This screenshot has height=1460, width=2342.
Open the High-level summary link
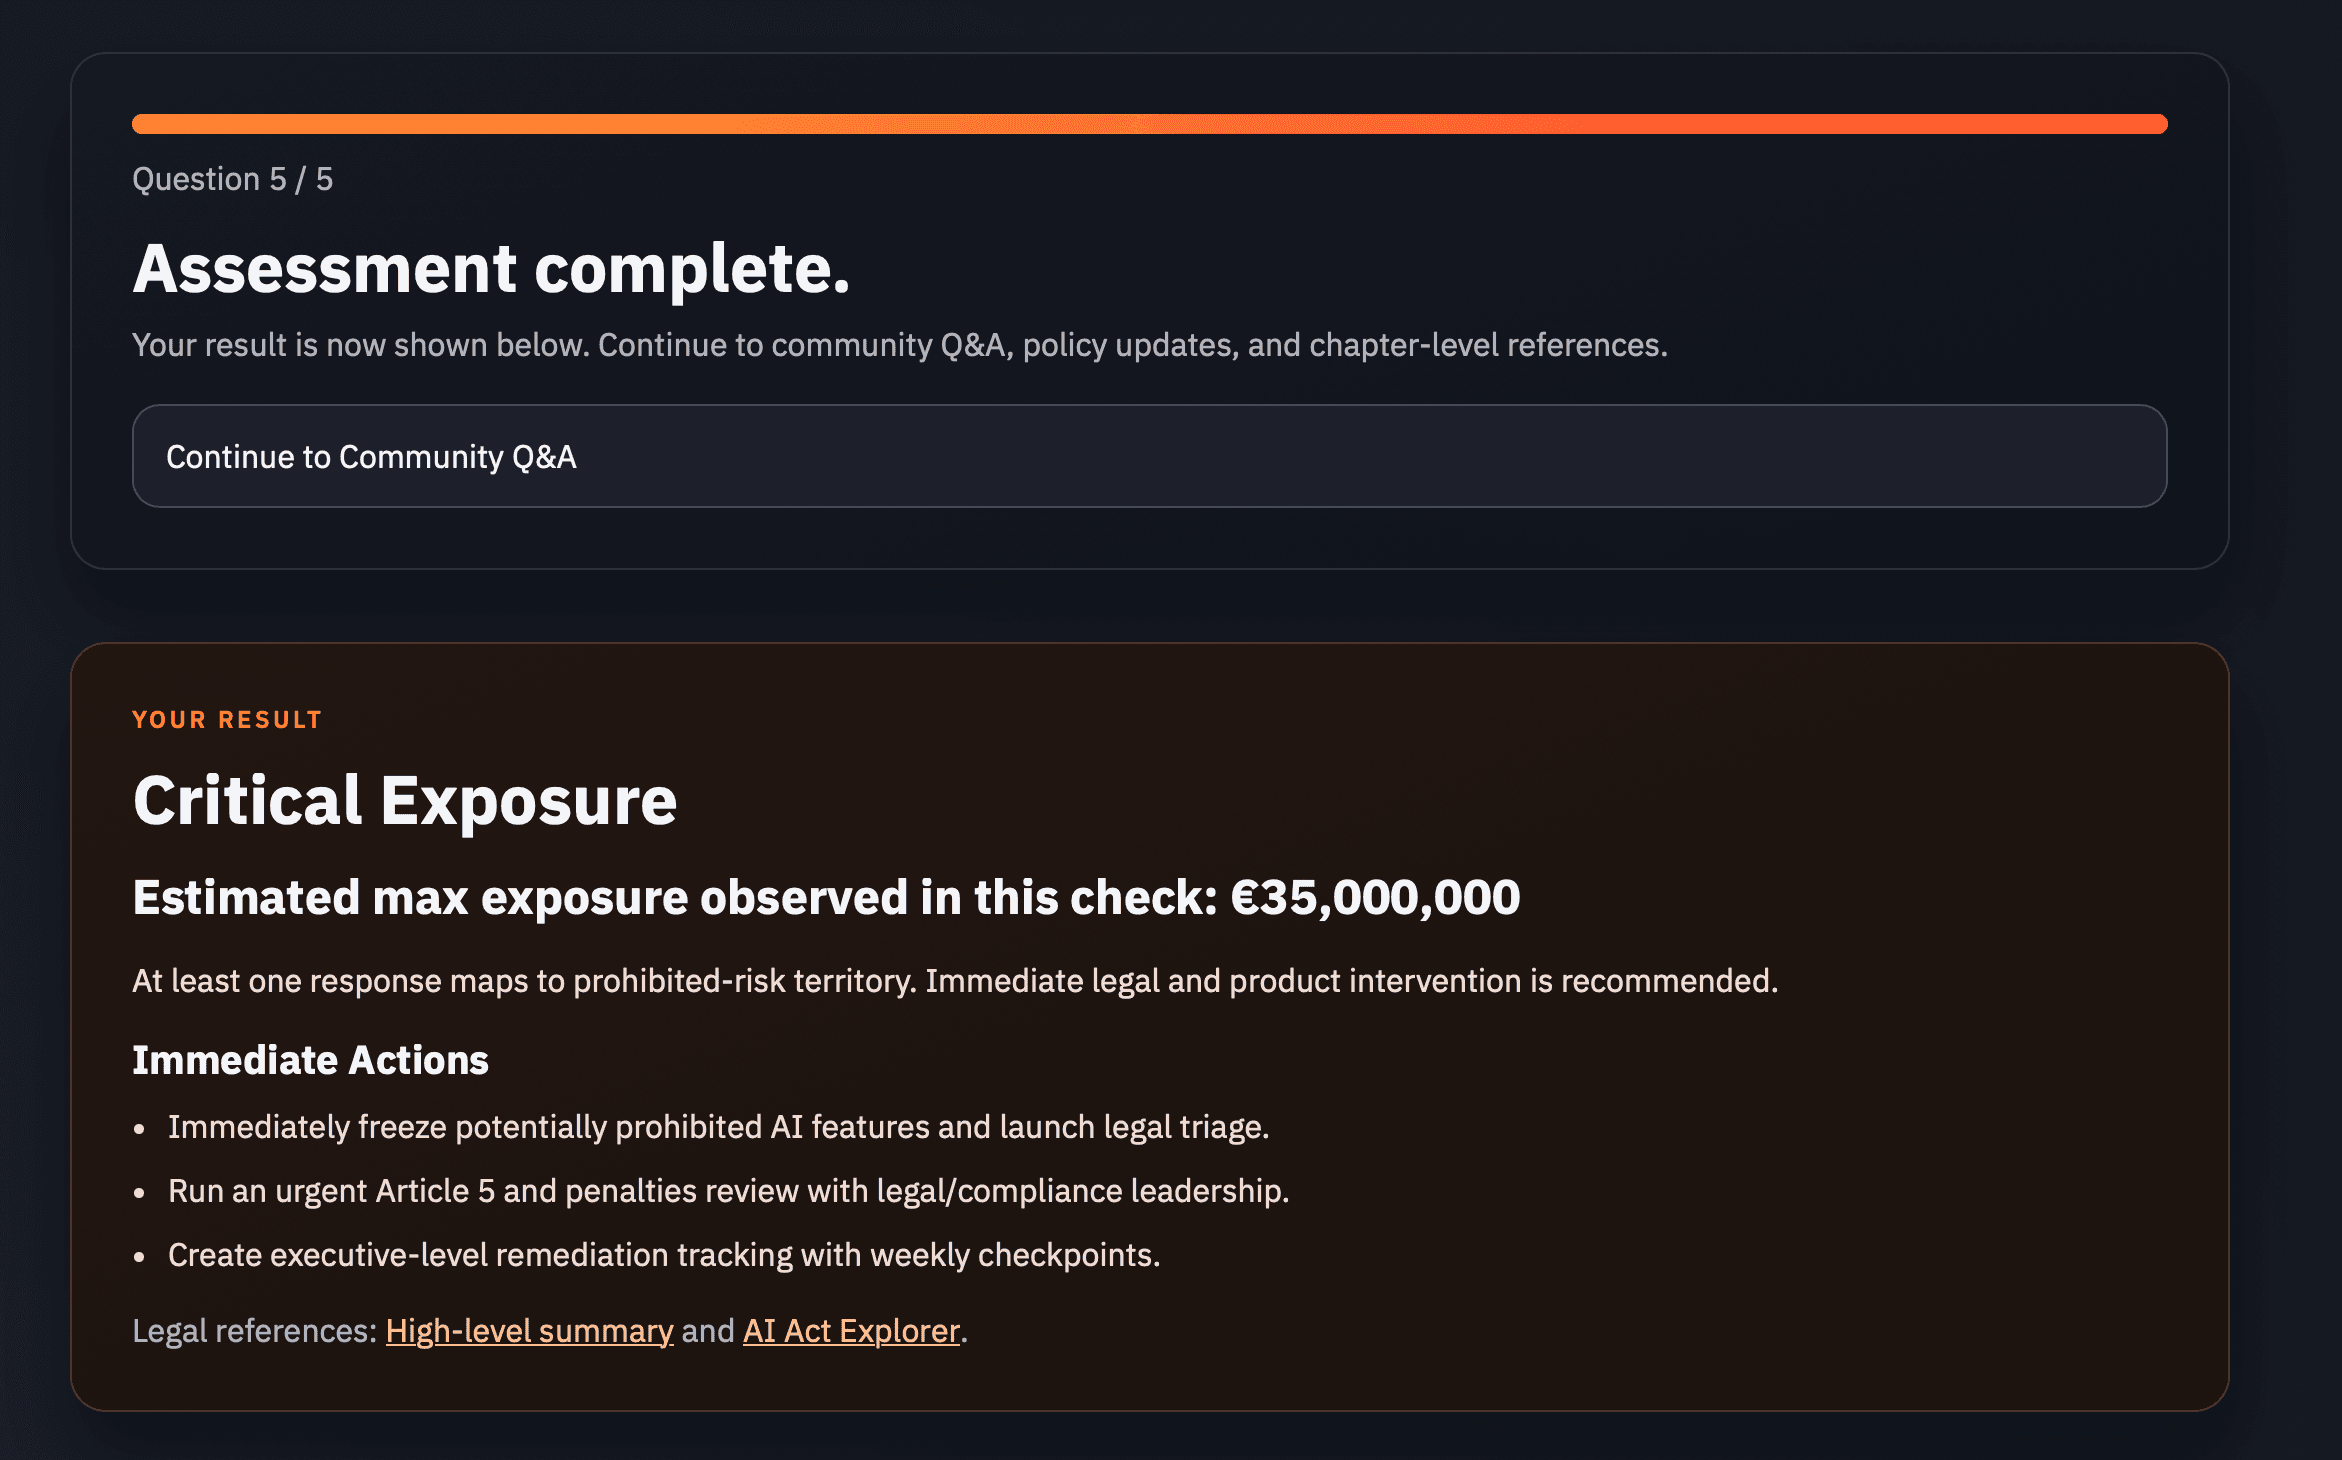[x=527, y=1331]
